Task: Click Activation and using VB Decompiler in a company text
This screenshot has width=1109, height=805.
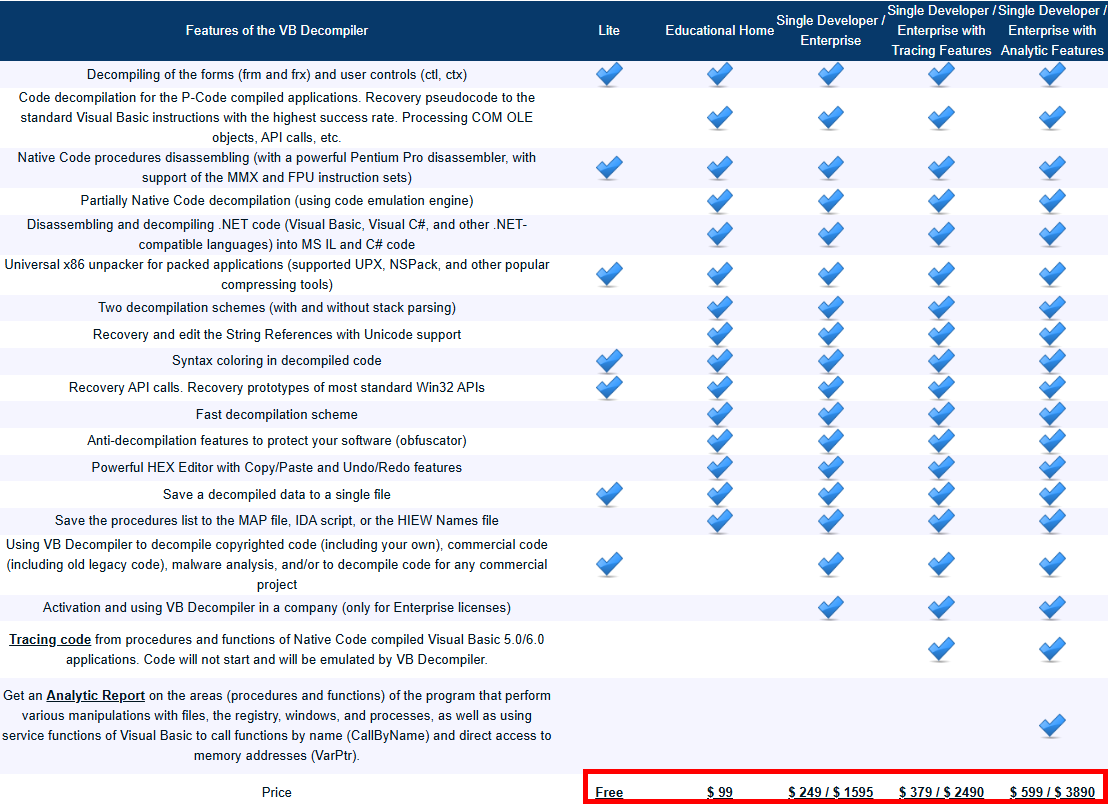Action: (x=277, y=608)
